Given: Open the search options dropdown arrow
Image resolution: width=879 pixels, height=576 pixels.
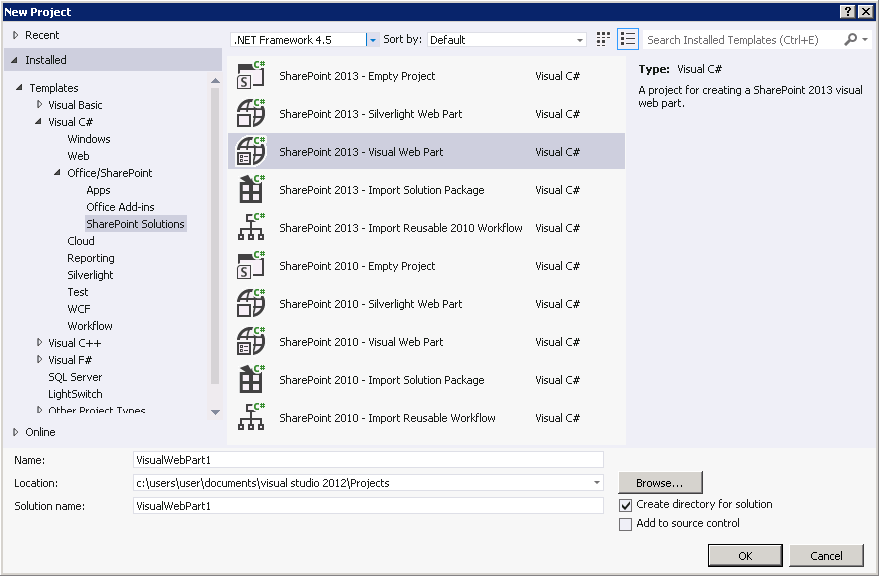Looking at the screenshot, I should coord(865,39).
